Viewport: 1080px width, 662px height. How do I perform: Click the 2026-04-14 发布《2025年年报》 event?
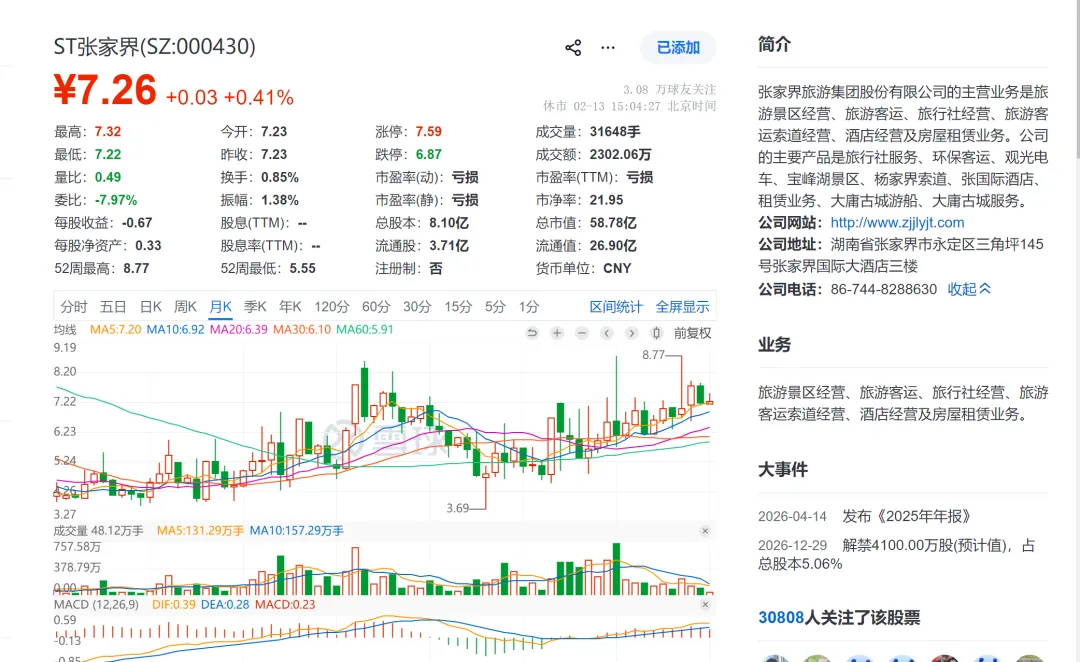pyautogui.click(x=864, y=517)
